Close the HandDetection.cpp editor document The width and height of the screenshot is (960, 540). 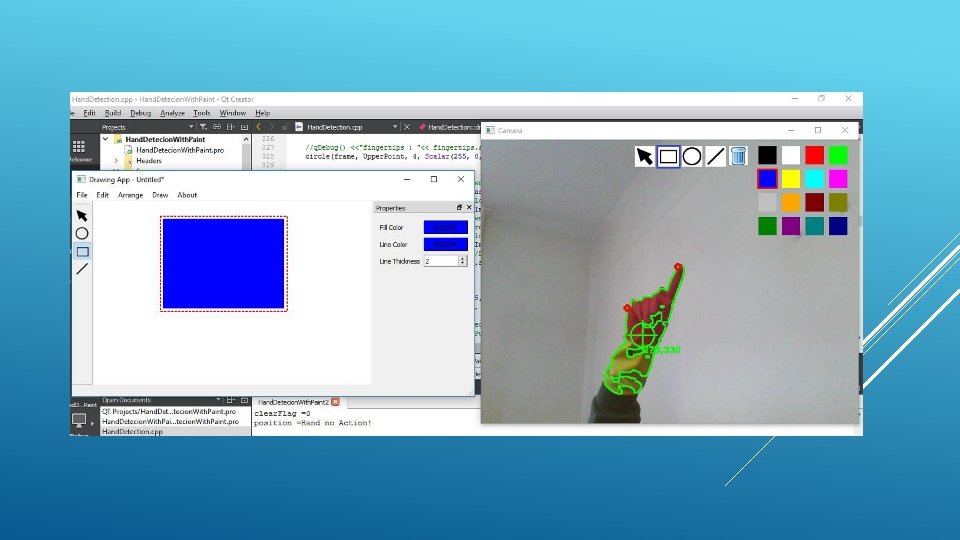coord(407,127)
